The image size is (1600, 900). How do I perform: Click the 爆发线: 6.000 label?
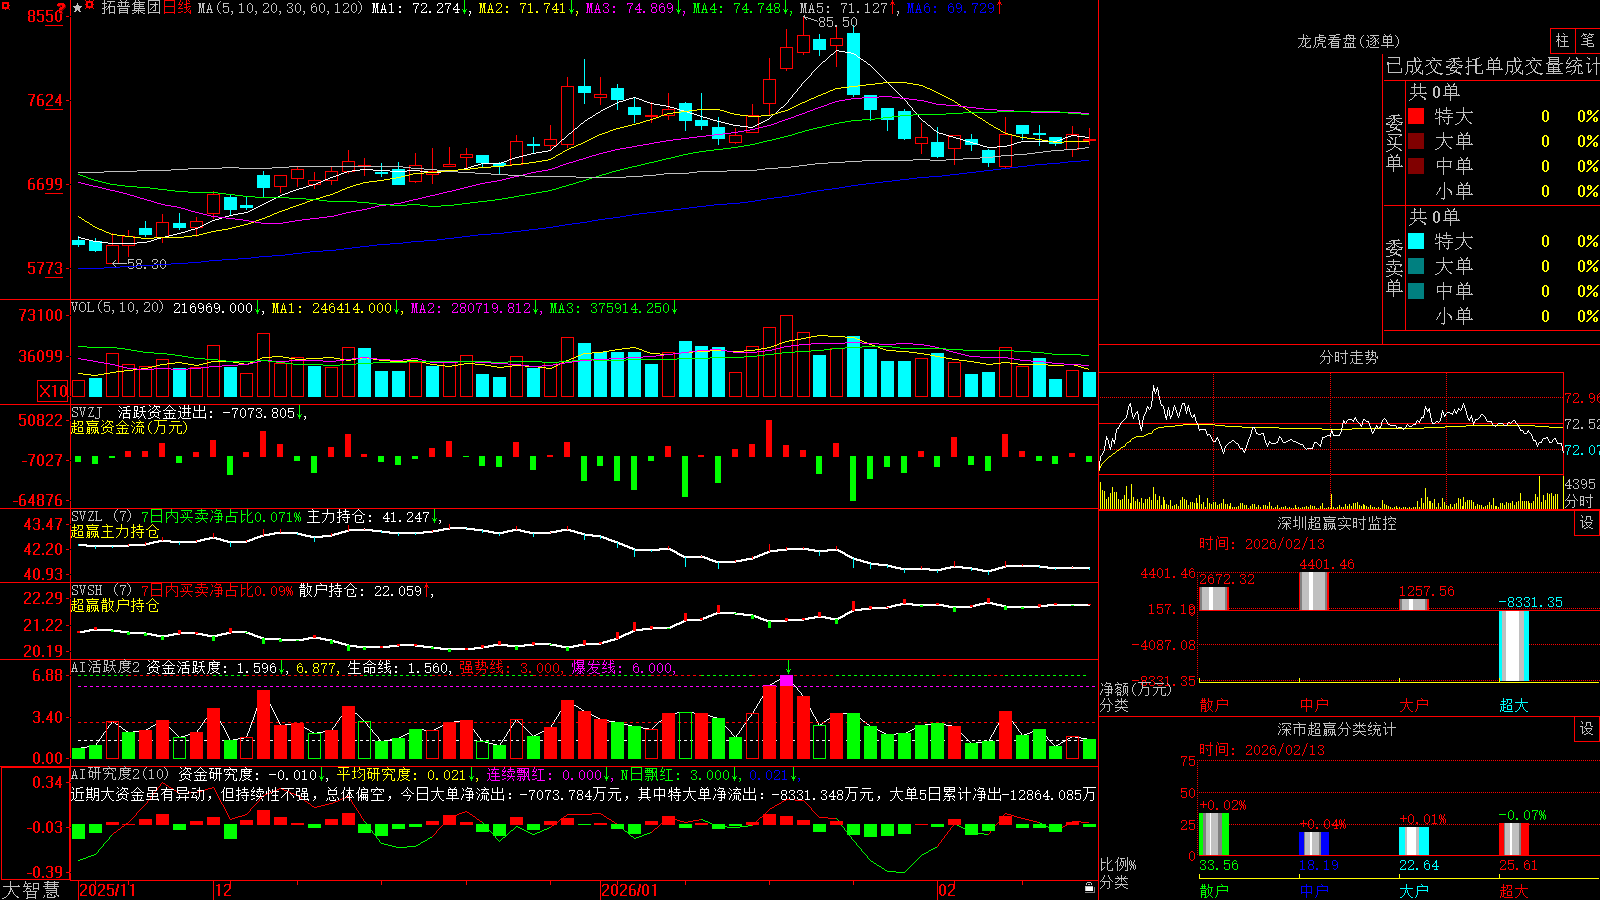click(621, 667)
